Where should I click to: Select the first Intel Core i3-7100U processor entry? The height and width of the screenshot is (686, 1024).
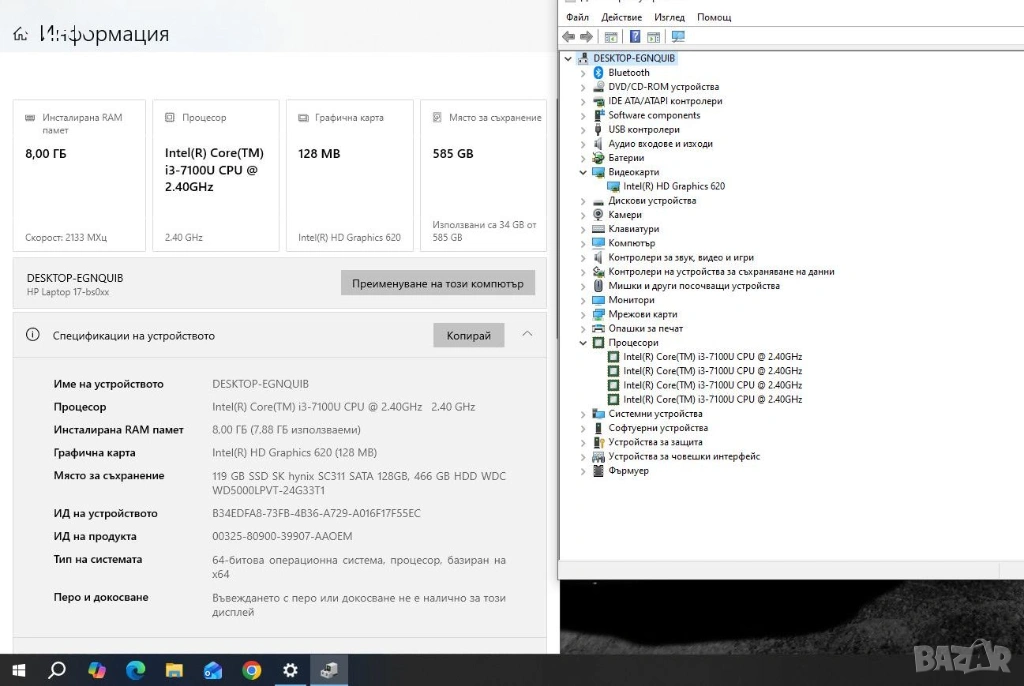click(711, 357)
